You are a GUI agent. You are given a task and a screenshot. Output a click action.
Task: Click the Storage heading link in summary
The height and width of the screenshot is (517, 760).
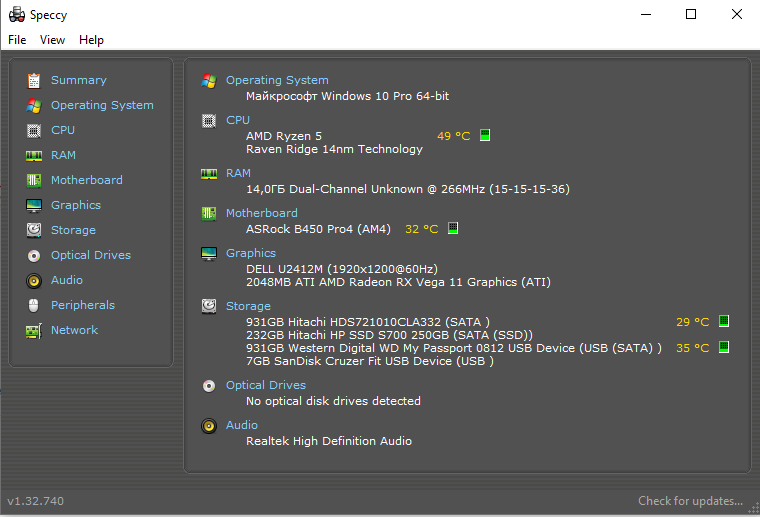coord(248,307)
